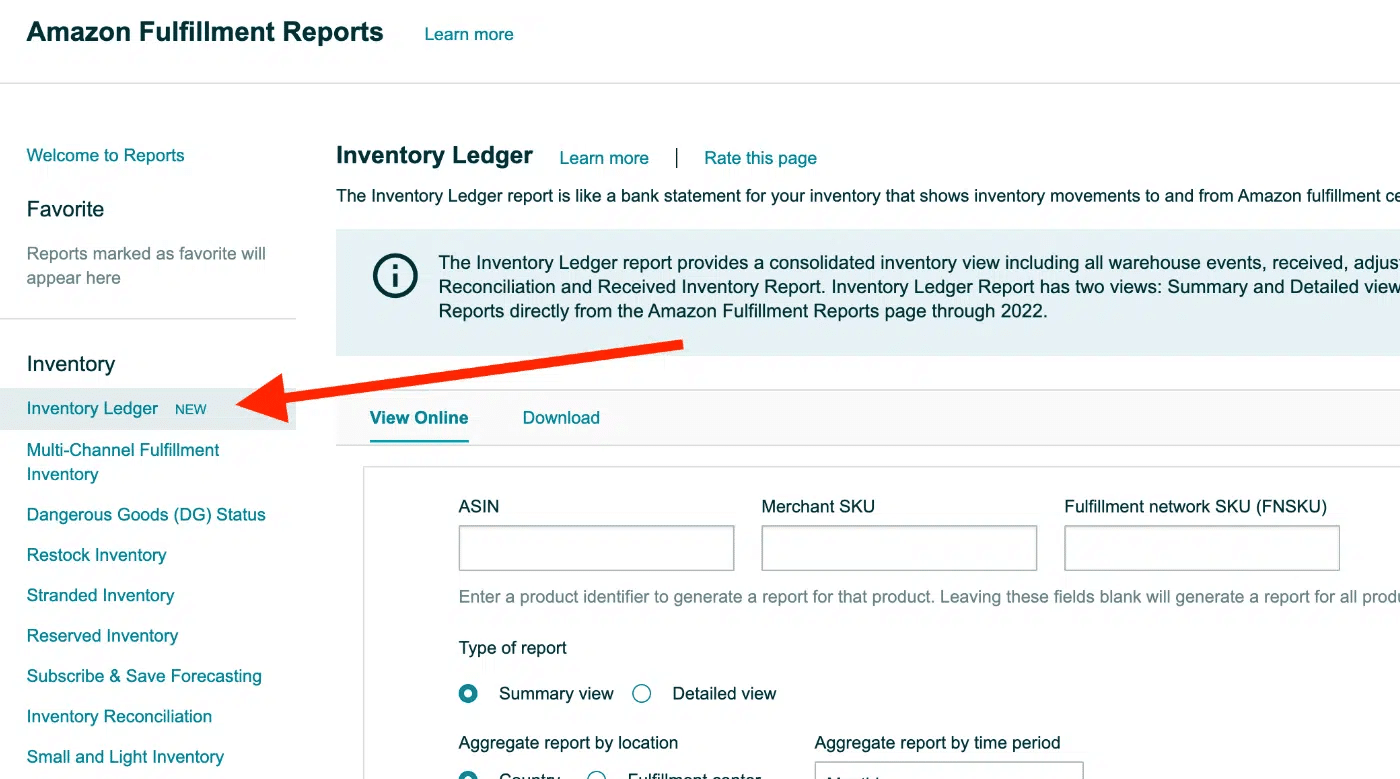Image resolution: width=1400 pixels, height=779 pixels.
Task: Click the info icon in the blue banner
Action: [x=394, y=275]
